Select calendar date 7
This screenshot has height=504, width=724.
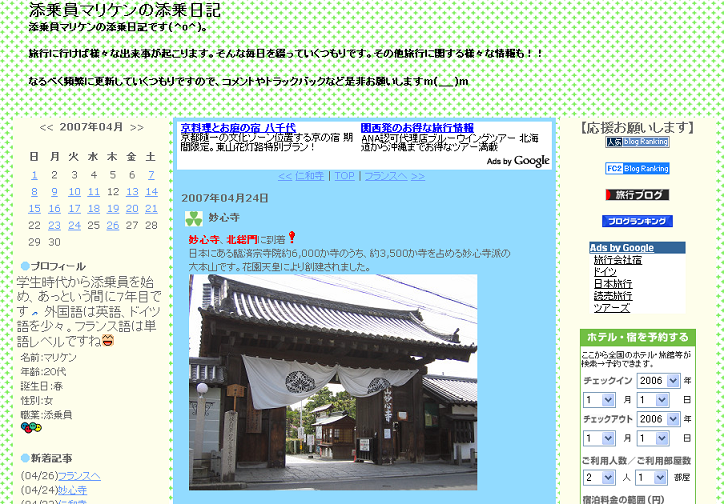[151, 175]
